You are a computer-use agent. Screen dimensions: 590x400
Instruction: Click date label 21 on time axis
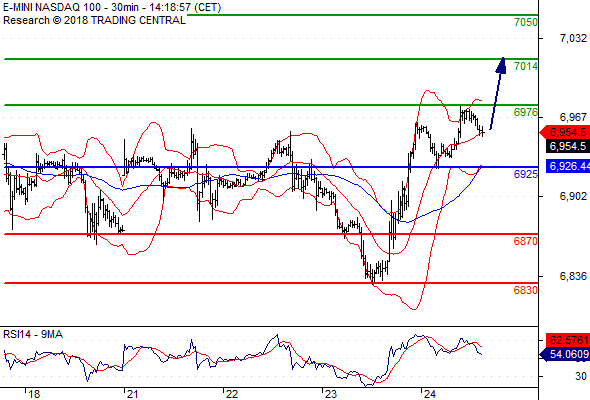tap(132, 394)
